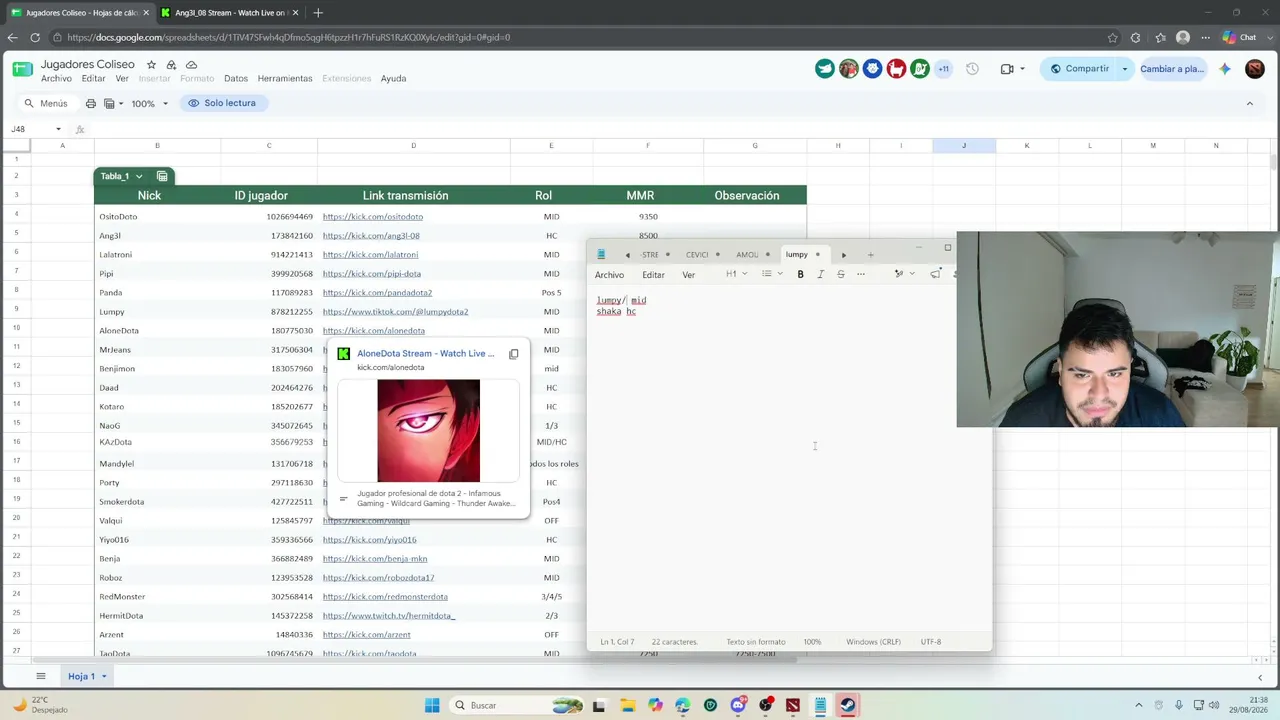Screen dimensions: 1280x720
Task: Toggle the Solo lectura view mode
Action: pos(222,103)
